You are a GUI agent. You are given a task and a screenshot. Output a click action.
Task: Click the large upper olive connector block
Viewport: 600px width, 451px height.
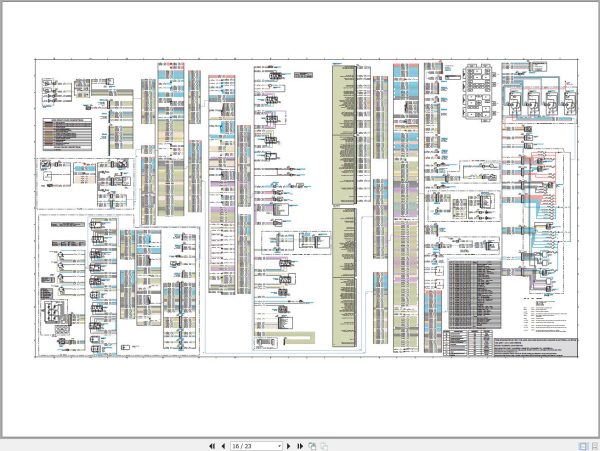[344, 134]
